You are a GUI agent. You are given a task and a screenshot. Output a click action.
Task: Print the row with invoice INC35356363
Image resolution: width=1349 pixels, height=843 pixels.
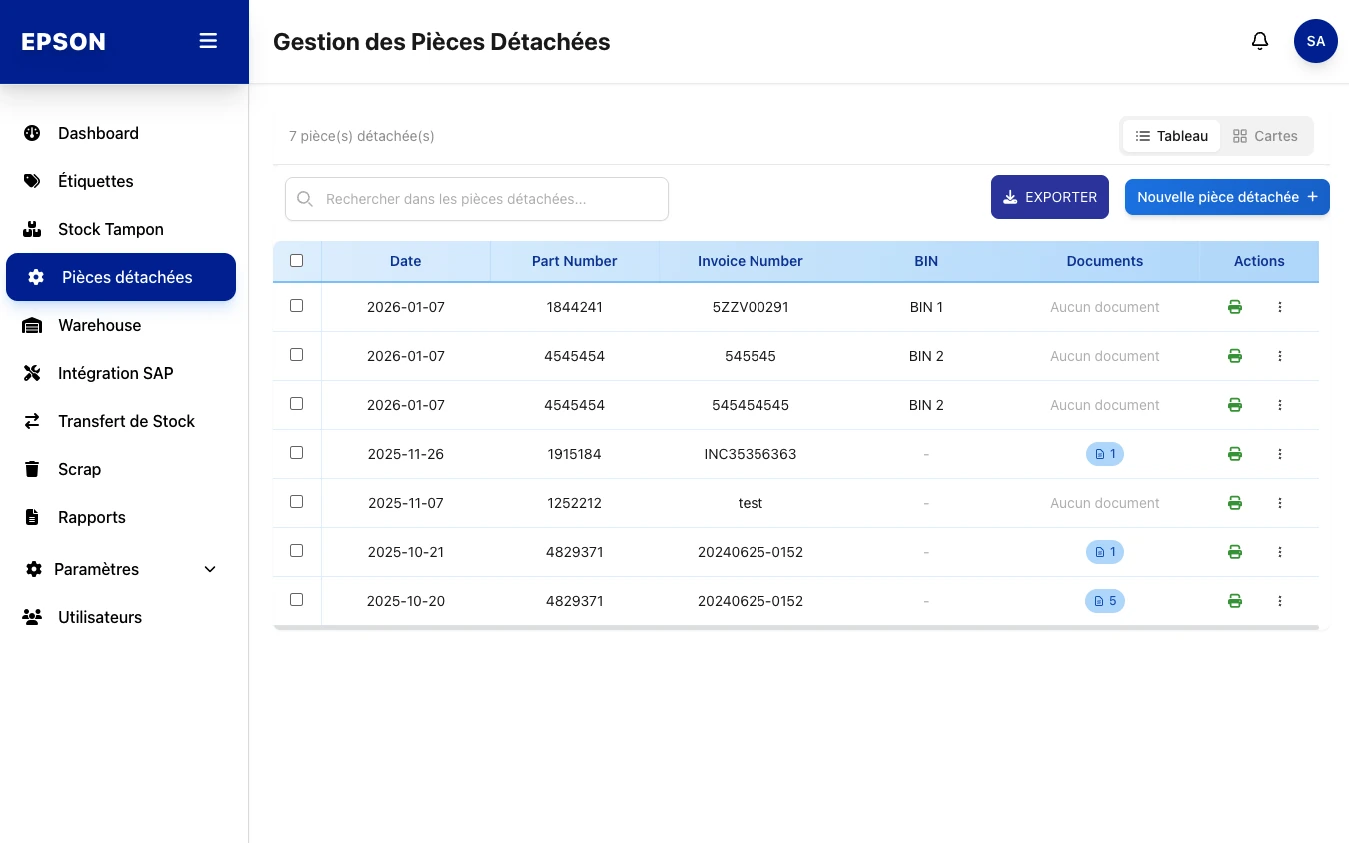click(1235, 454)
